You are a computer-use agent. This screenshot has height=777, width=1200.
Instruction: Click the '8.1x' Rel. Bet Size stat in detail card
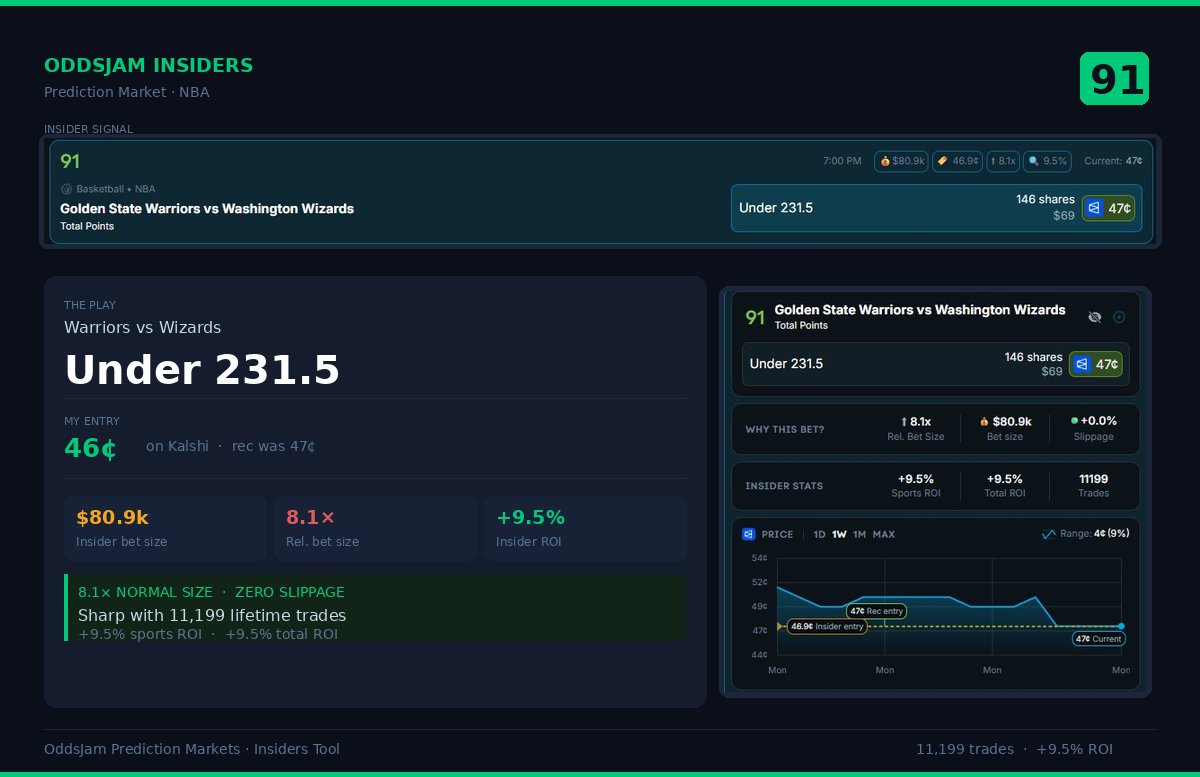[x=916, y=428]
